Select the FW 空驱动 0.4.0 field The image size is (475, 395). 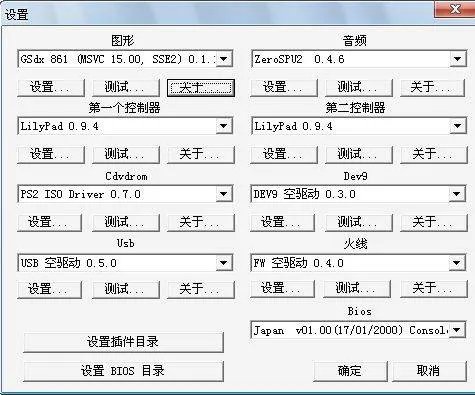(358, 263)
